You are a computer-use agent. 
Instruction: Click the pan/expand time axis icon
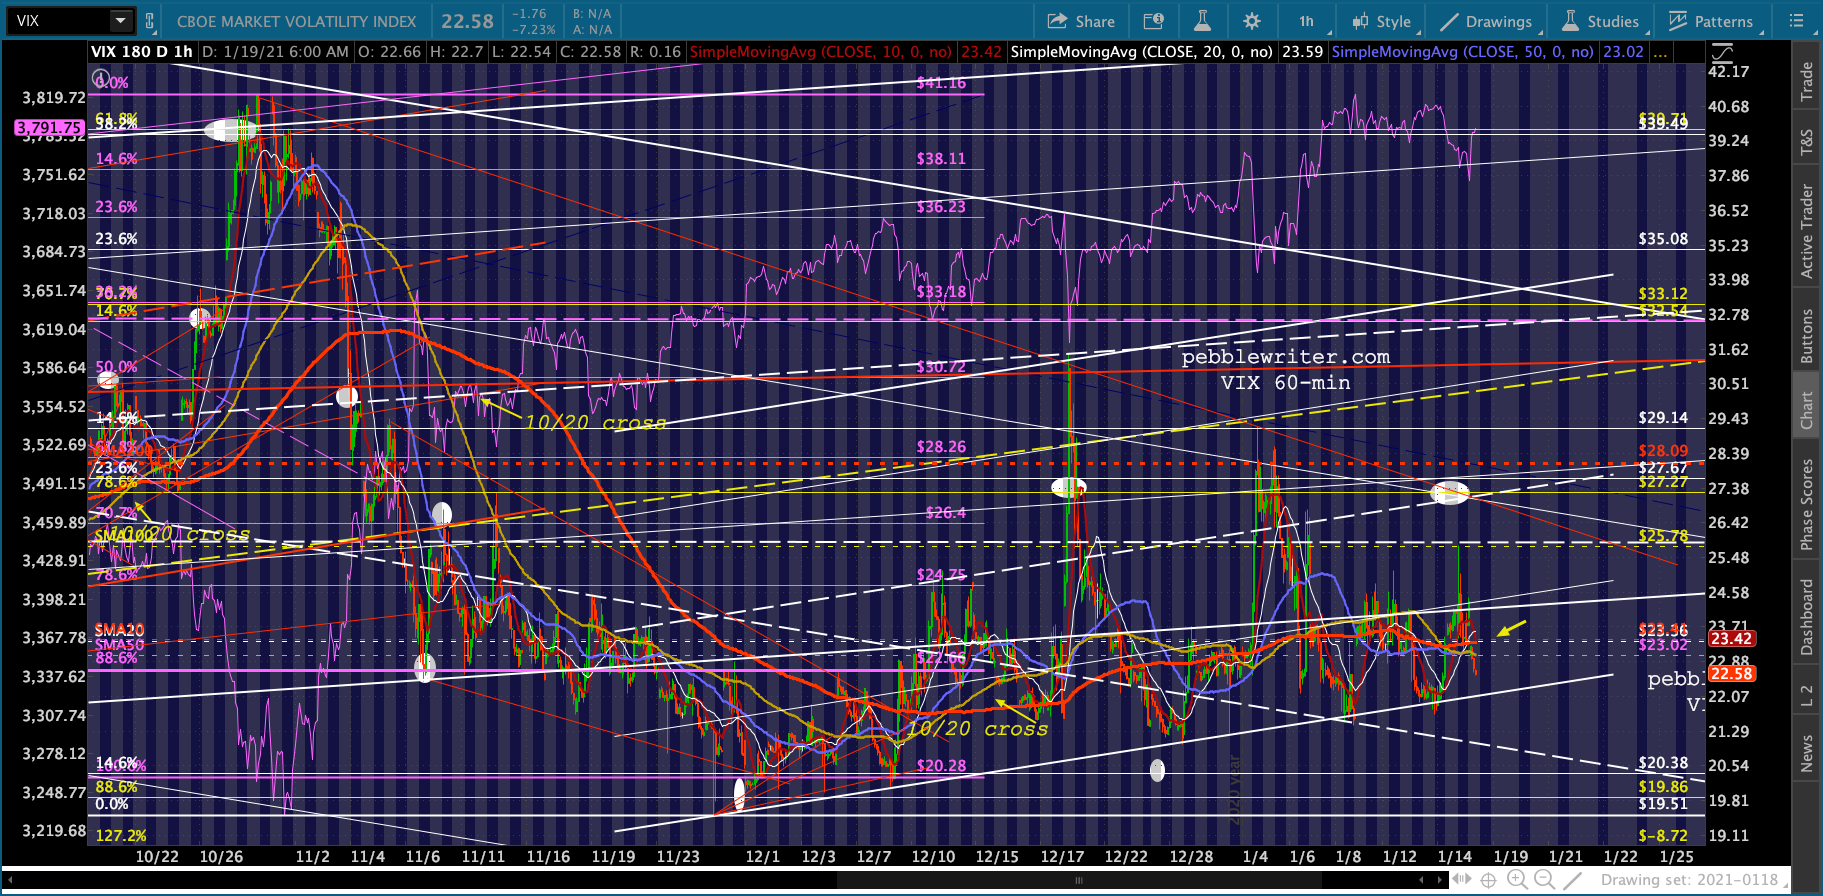tap(1461, 880)
